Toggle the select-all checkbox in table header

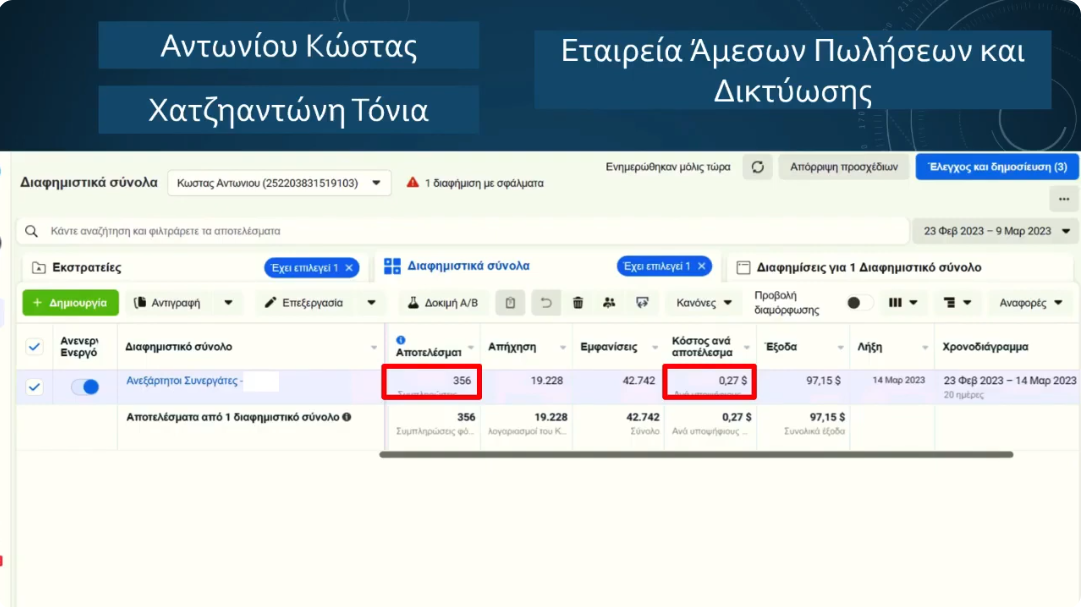[x=35, y=347]
